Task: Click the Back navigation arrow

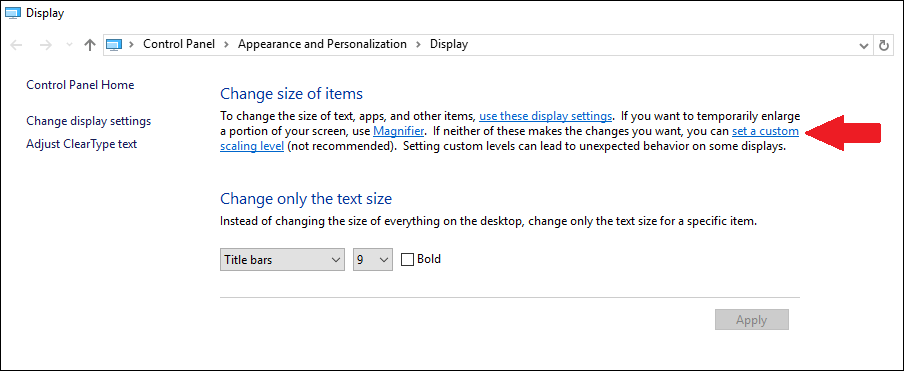Action: [x=16, y=45]
